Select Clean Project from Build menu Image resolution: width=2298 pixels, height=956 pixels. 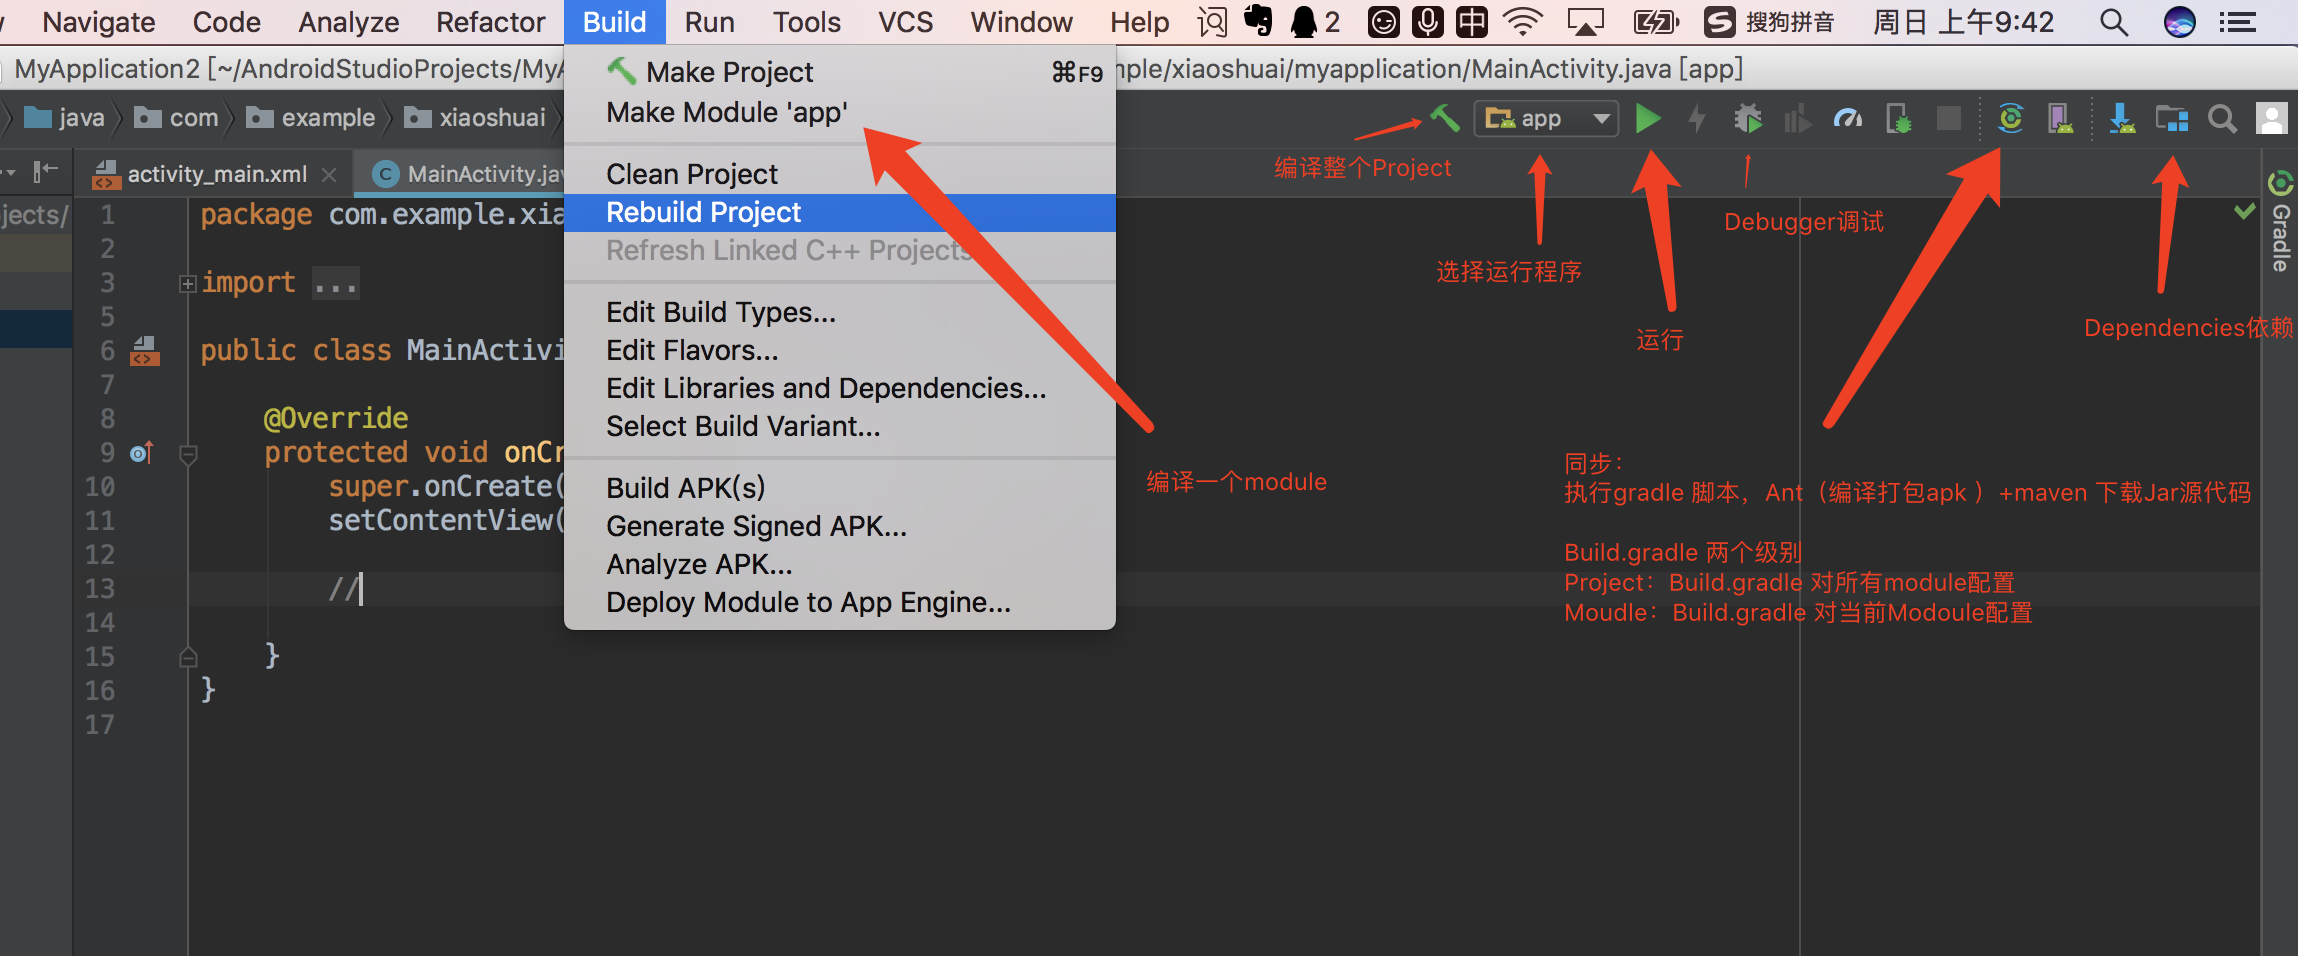coord(691,173)
